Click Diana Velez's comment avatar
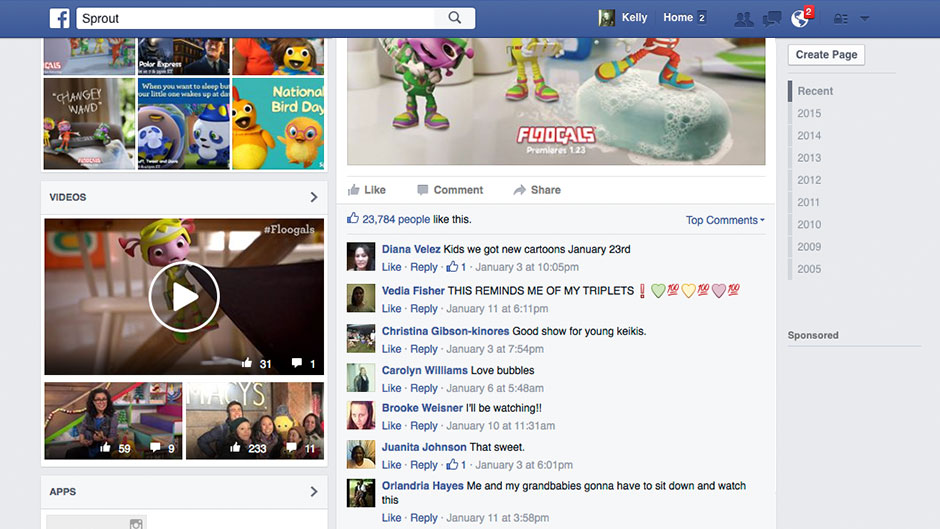Viewport: 940px width, 529px height. (x=361, y=257)
